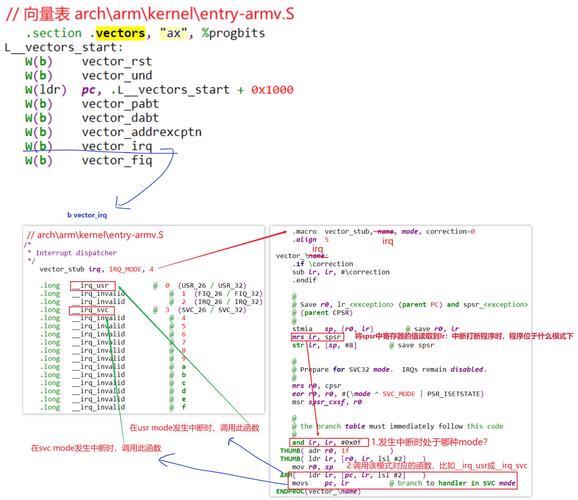Click the 'movs pc, lr' instruction
Image resolution: width=578 pixels, height=500 pixels.
coord(320,483)
